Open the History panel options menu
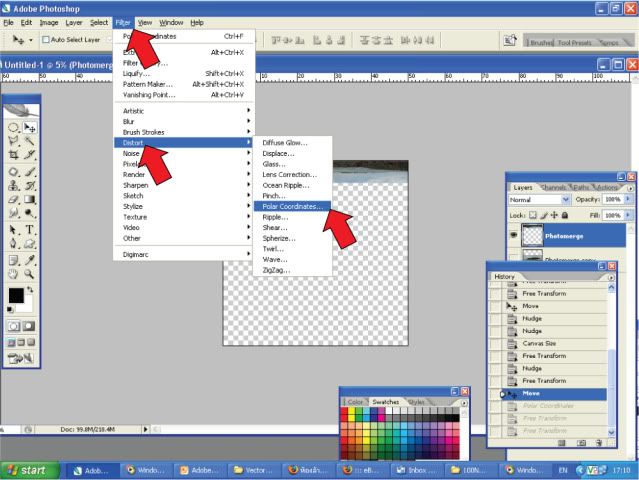The height and width of the screenshot is (480, 639). tap(611, 277)
